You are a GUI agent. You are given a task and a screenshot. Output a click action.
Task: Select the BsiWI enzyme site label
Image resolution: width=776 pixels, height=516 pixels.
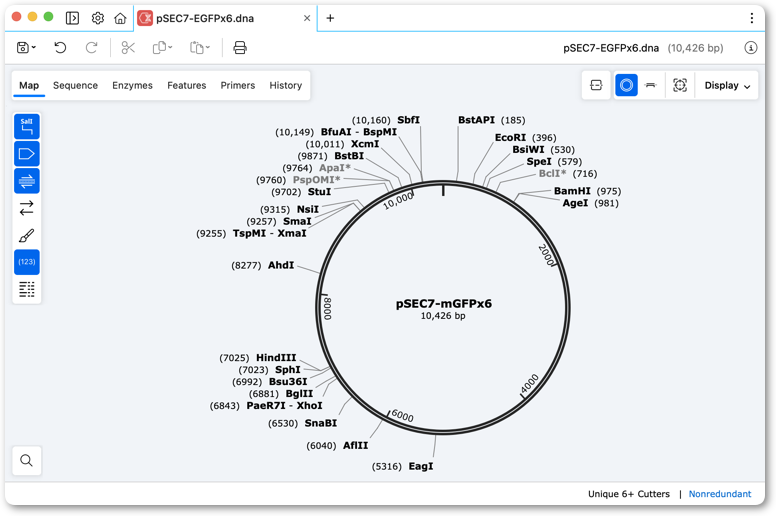(528, 149)
